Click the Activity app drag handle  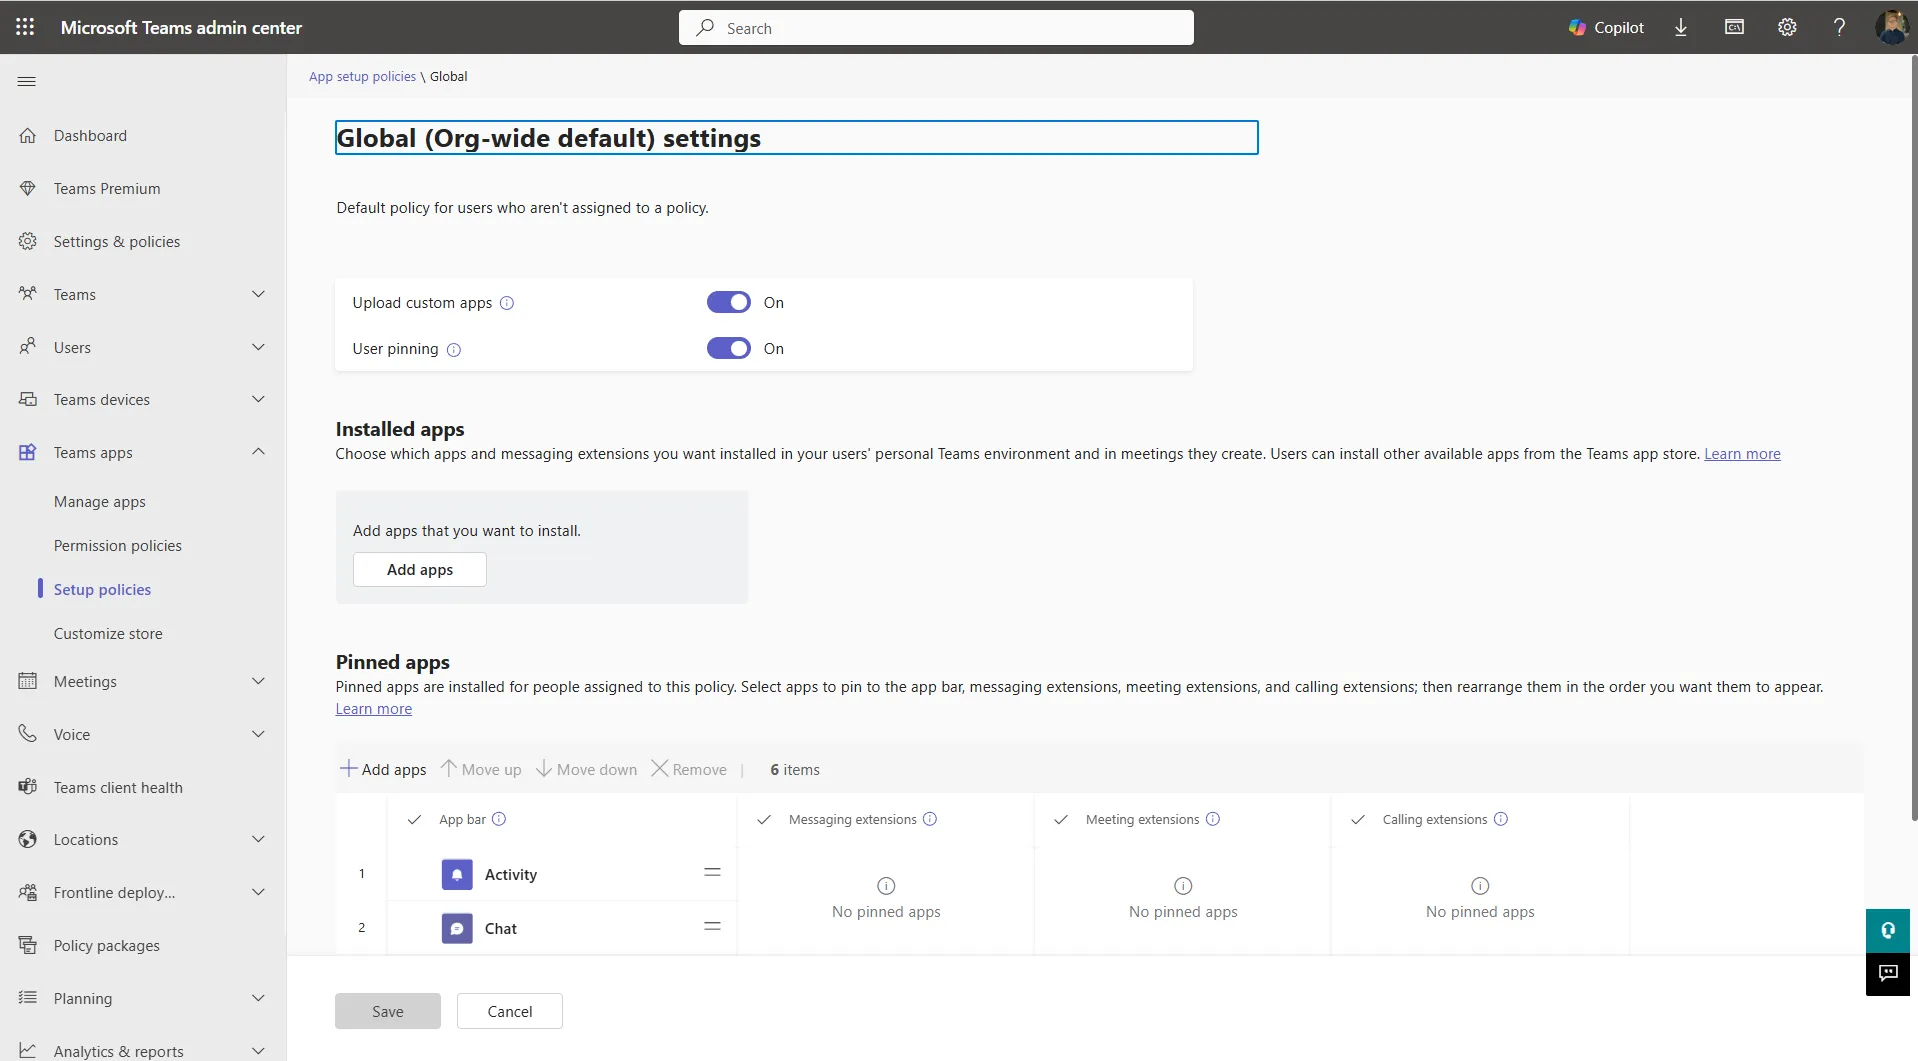click(x=712, y=873)
